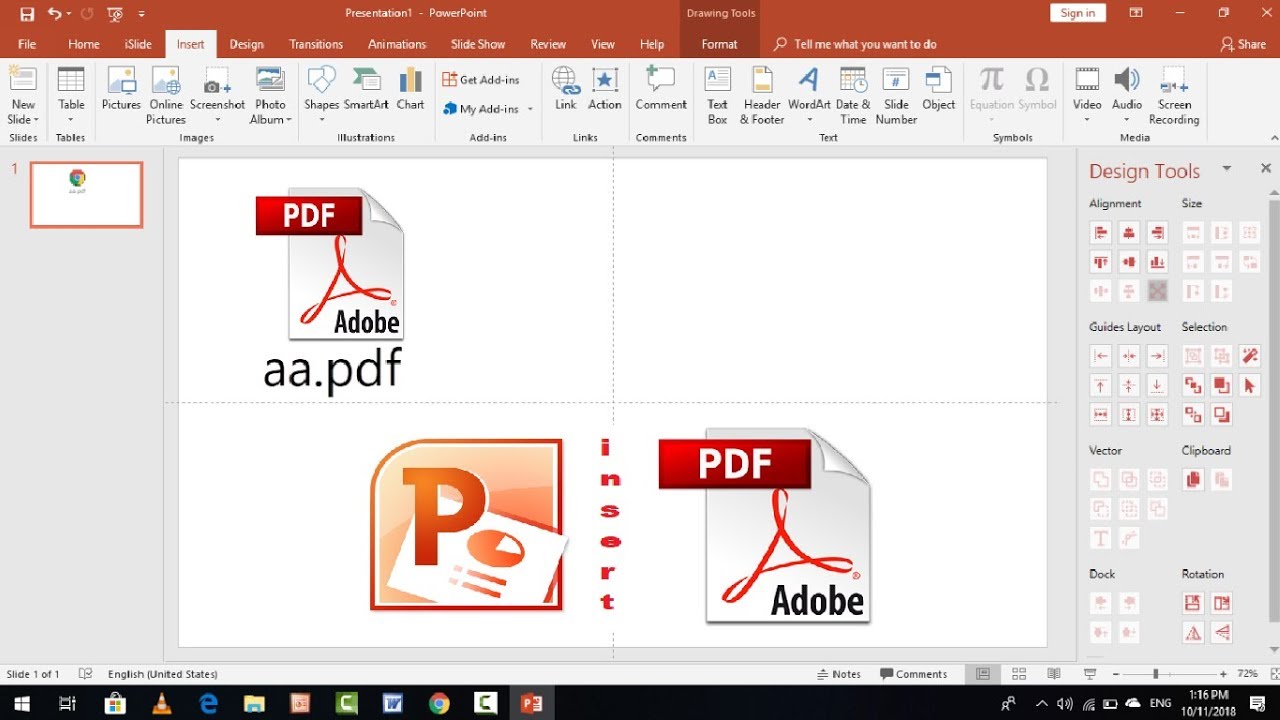Open the Table dropdown
Screen dimensions: 1280x720
[71, 120]
